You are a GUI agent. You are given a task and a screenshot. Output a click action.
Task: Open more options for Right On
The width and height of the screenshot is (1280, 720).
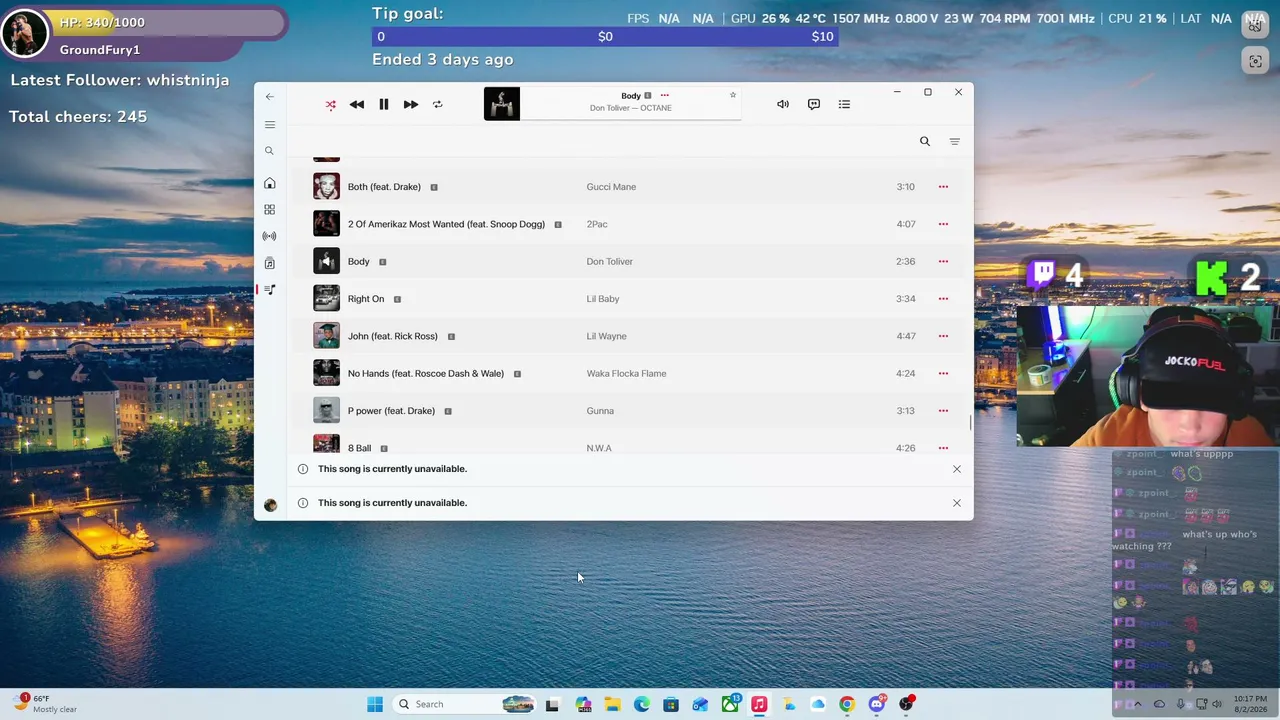943,299
